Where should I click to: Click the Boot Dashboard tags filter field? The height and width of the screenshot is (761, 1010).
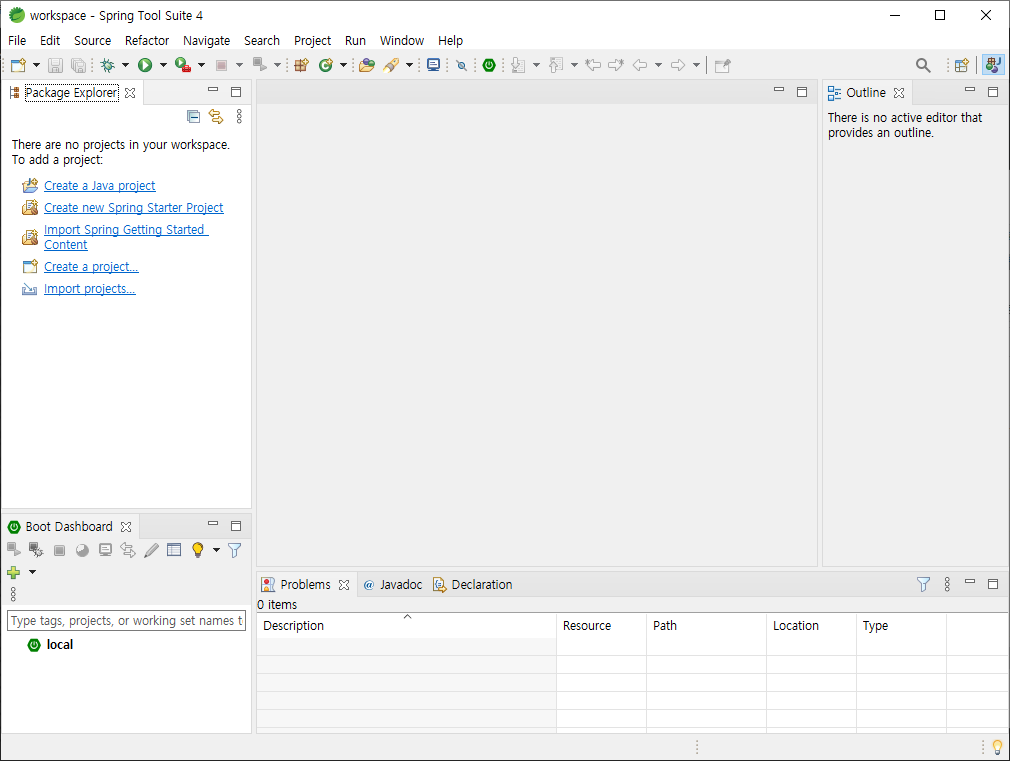click(126, 621)
